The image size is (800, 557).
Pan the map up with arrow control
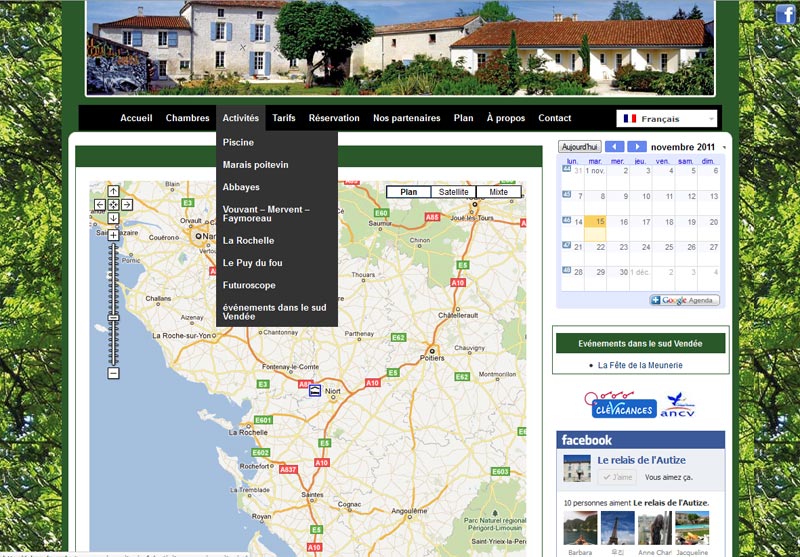click(113, 191)
